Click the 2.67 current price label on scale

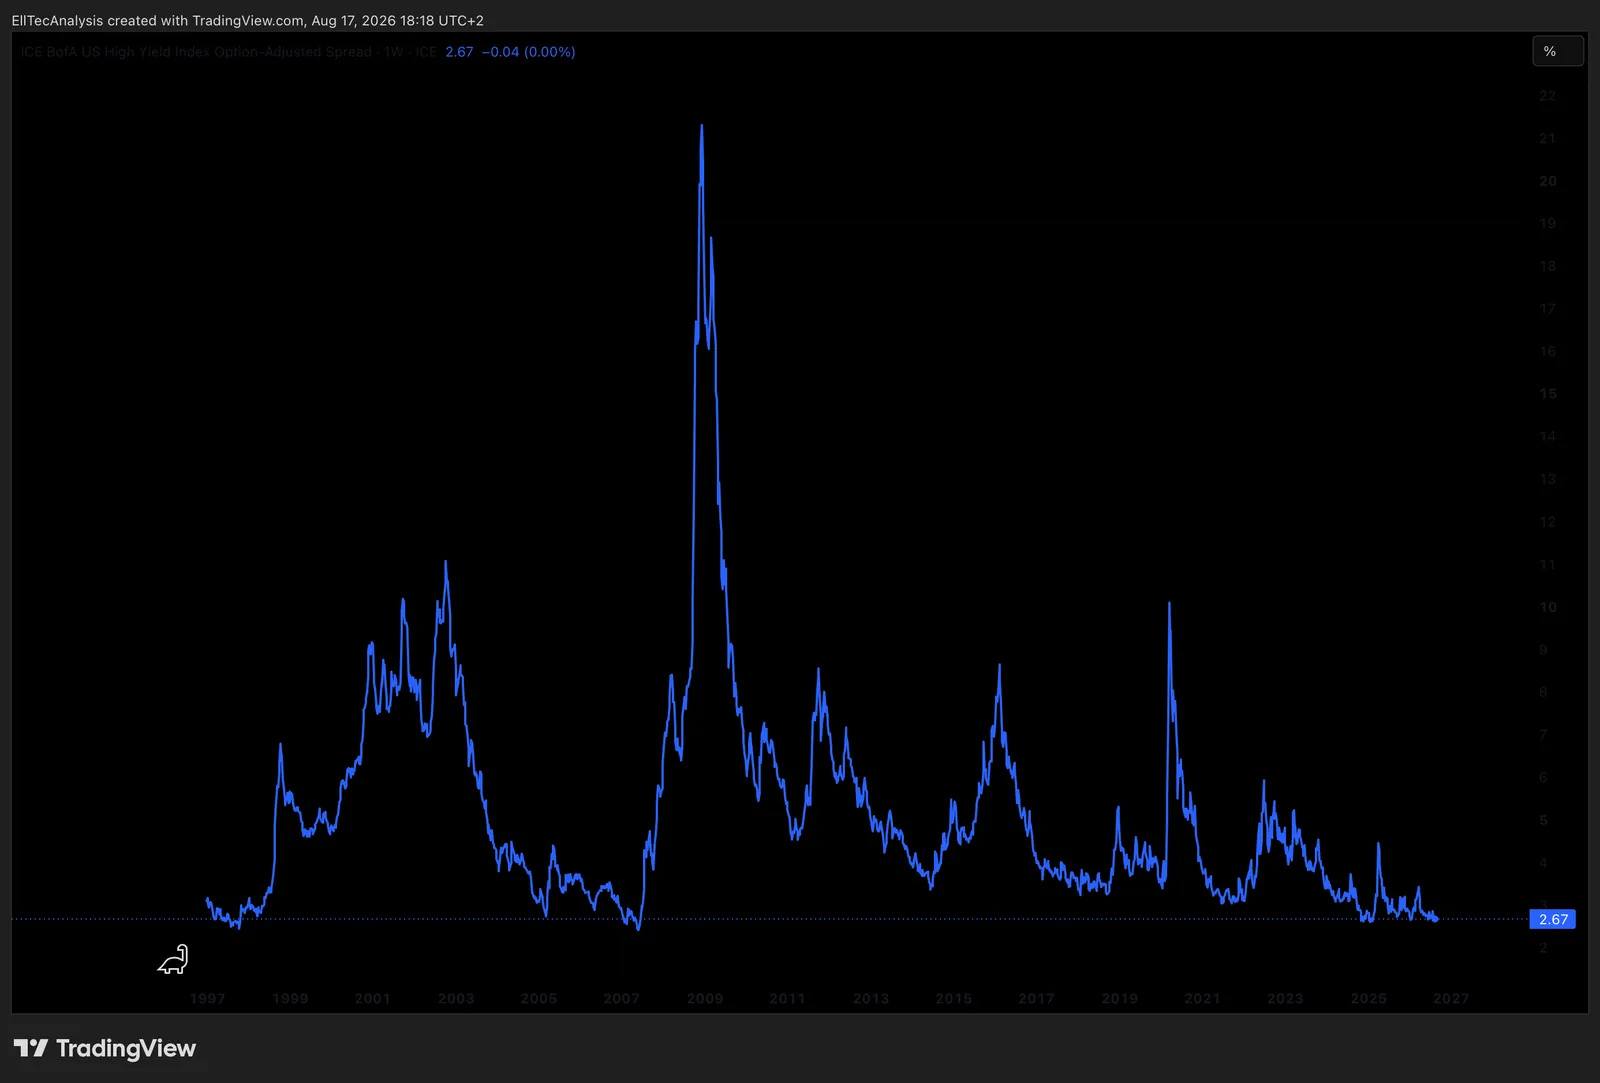(1553, 919)
